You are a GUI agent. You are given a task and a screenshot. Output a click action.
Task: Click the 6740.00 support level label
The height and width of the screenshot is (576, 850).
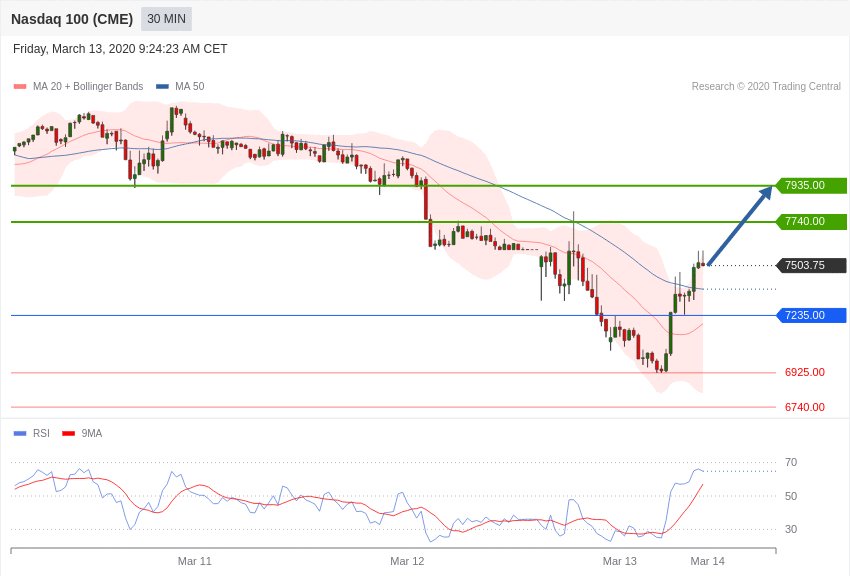(805, 407)
